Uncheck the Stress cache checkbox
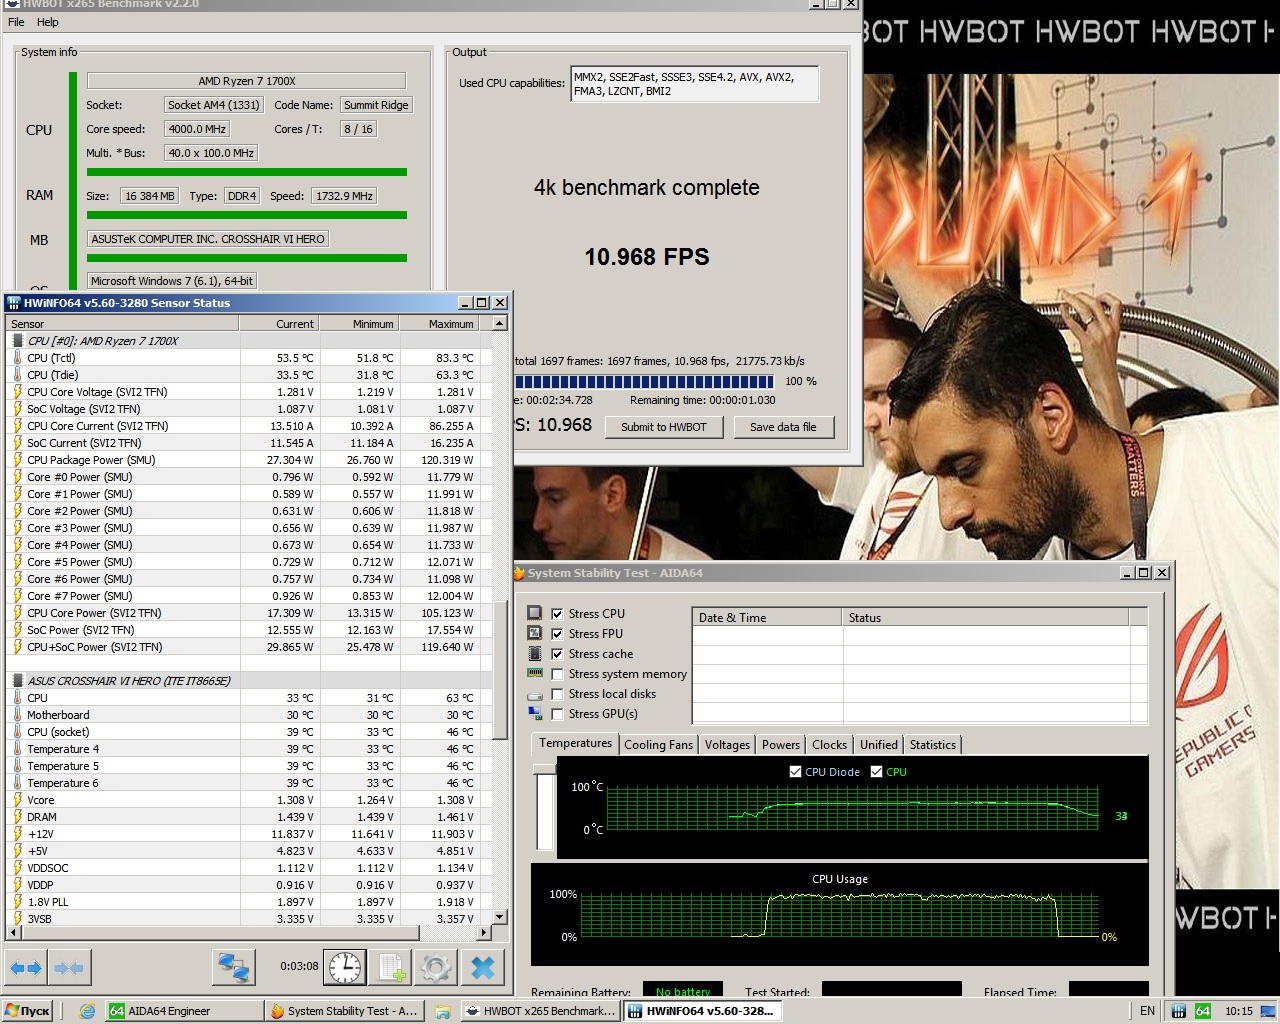Screen dimensions: 1280x1024 [x=558, y=654]
